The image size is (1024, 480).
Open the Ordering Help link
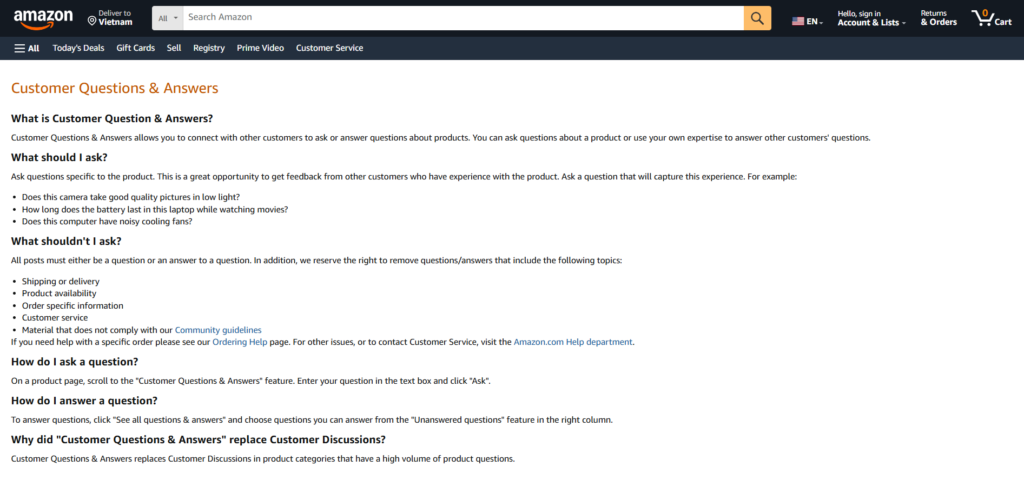239,342
